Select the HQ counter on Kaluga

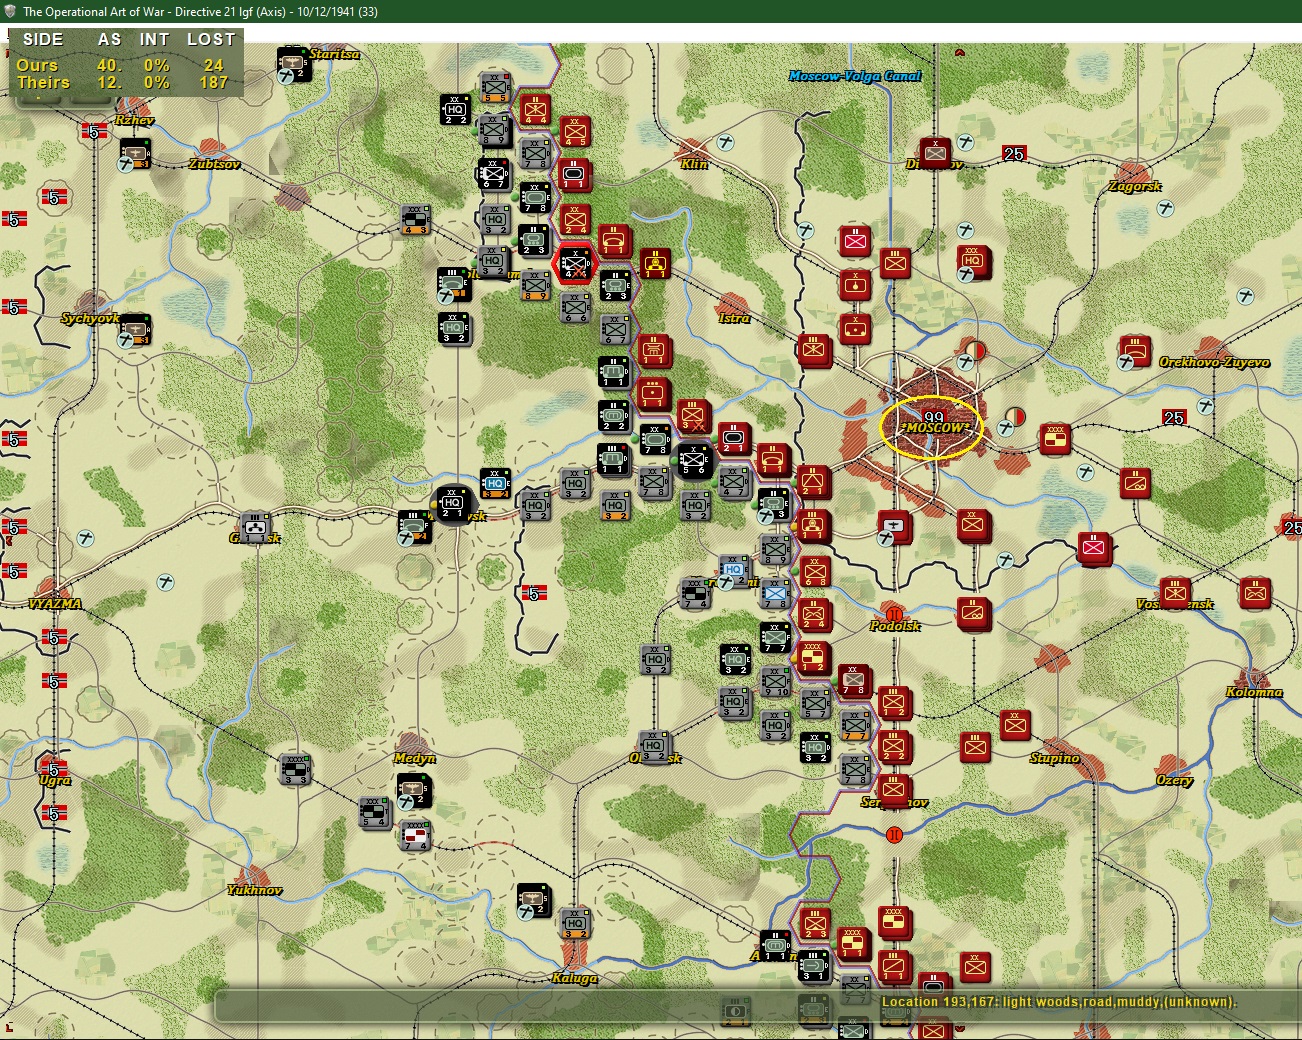coord(575,923)
